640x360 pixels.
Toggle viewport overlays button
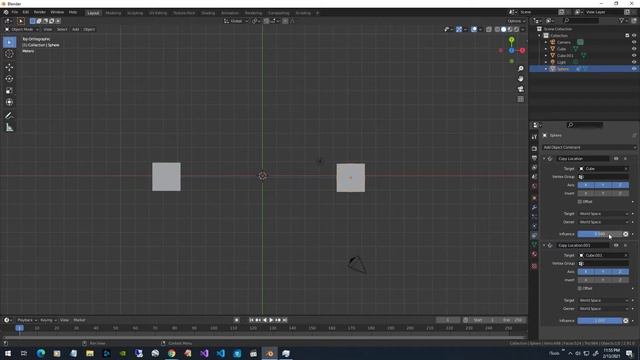coord(473,29)
